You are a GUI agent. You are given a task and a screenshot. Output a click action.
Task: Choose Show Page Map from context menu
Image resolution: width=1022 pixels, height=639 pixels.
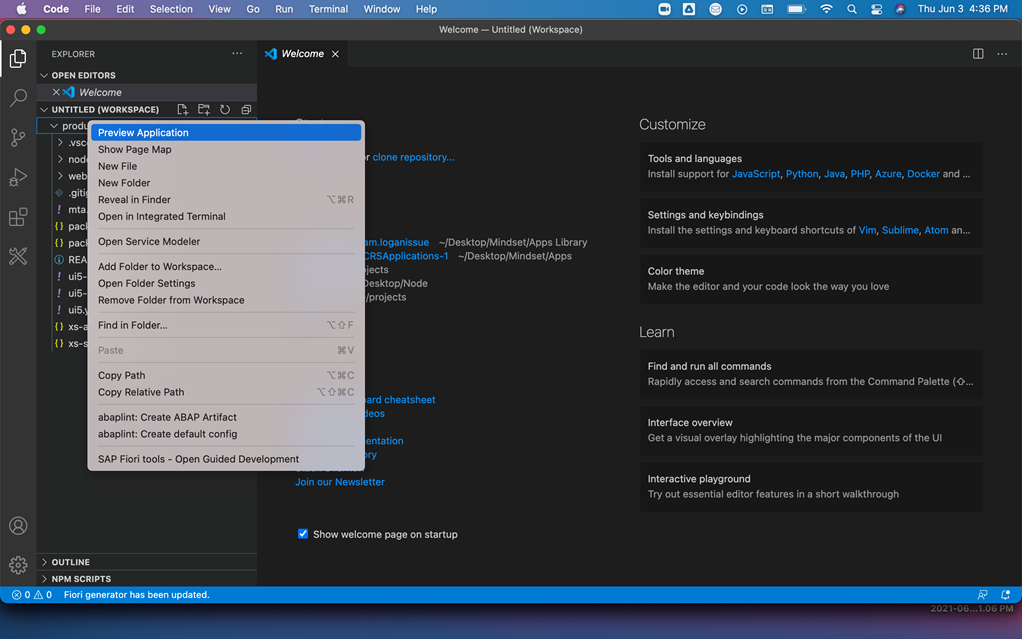[226, 149]
